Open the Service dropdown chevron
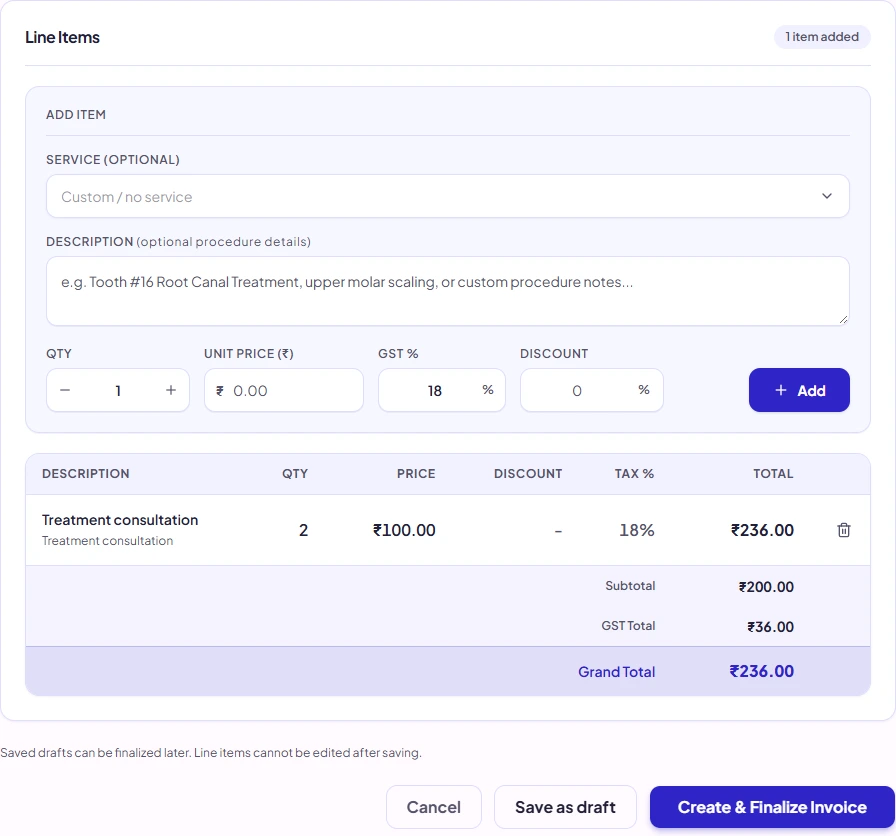This screenshot has height=836, width=896. [x=826, y=196]
